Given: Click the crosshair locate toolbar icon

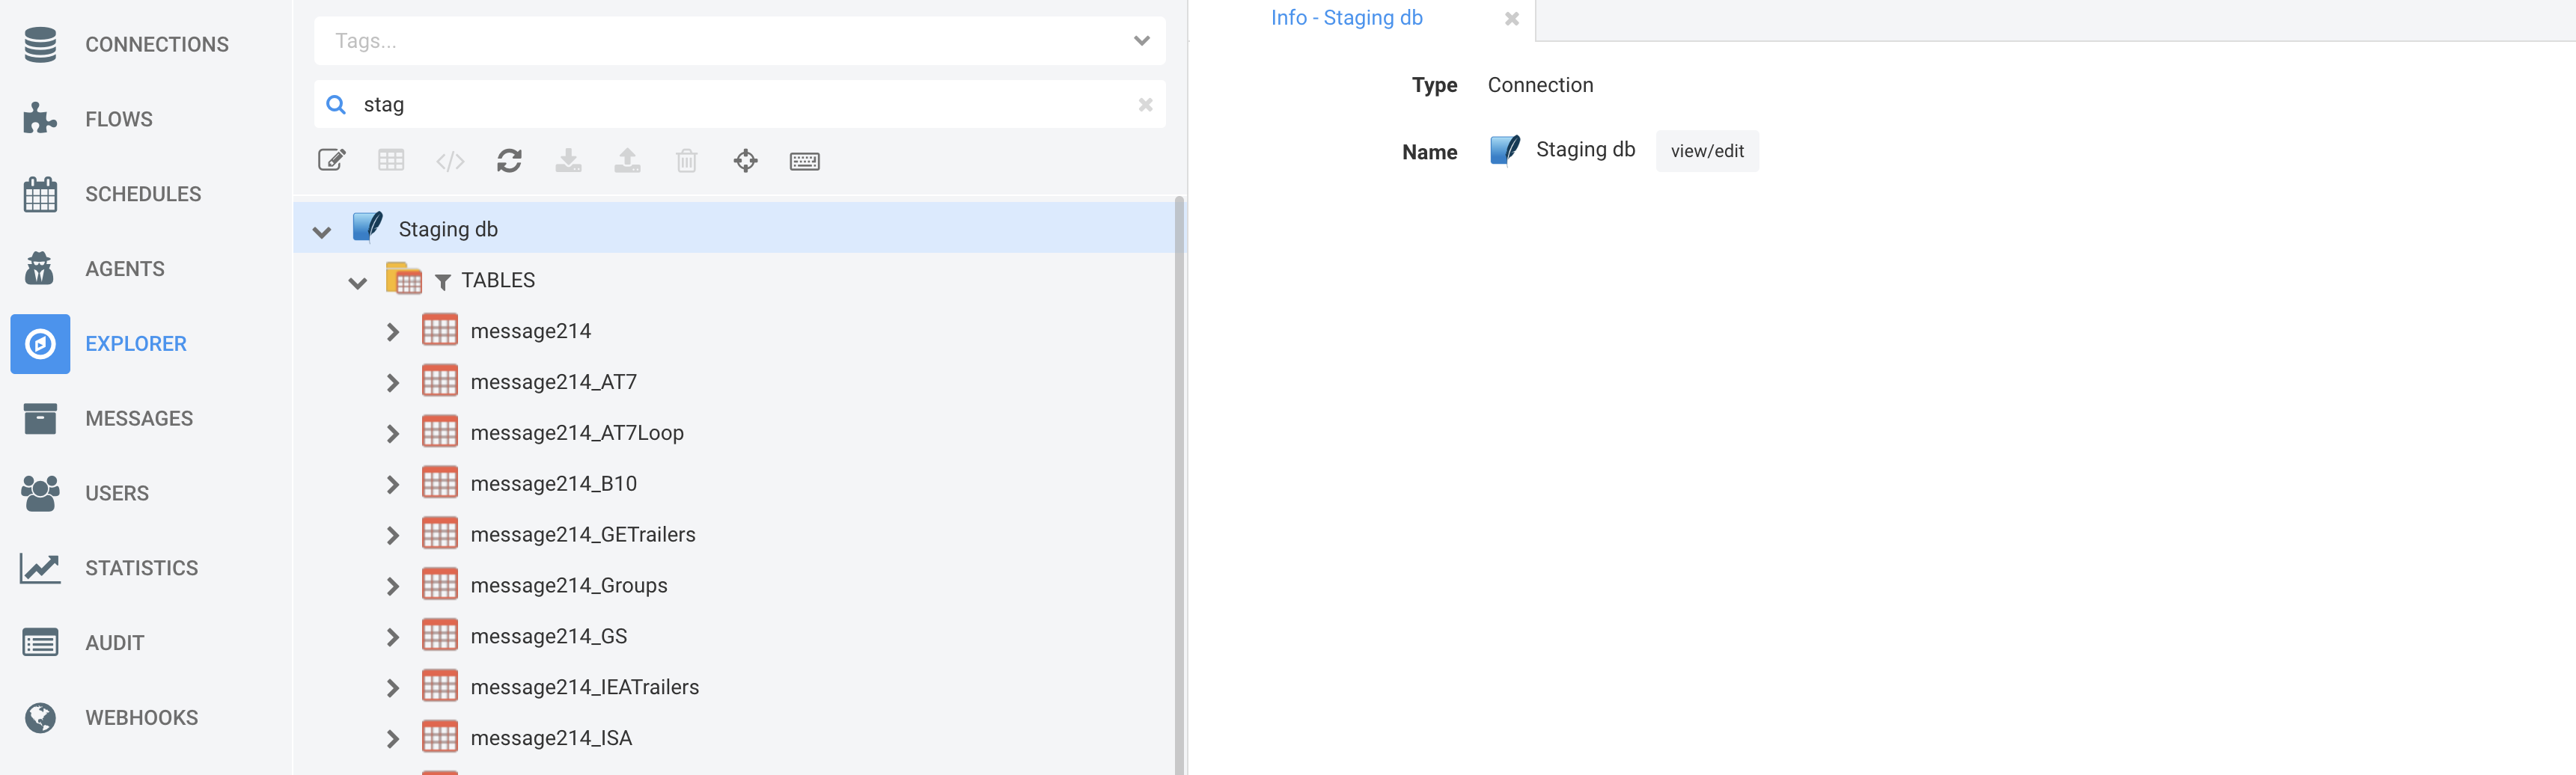Looking at the screenshot, I should tap(746, 160).
